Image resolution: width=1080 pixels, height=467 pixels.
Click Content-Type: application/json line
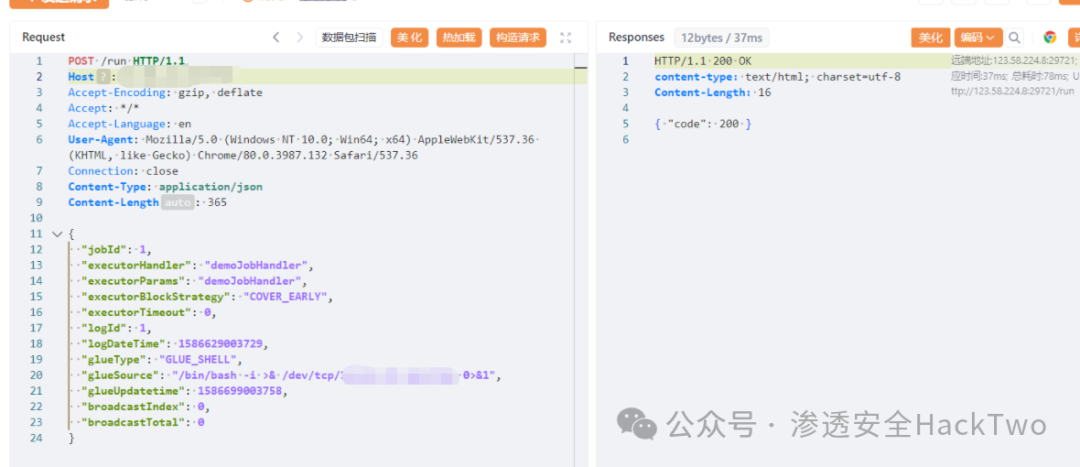coord(165,187)
